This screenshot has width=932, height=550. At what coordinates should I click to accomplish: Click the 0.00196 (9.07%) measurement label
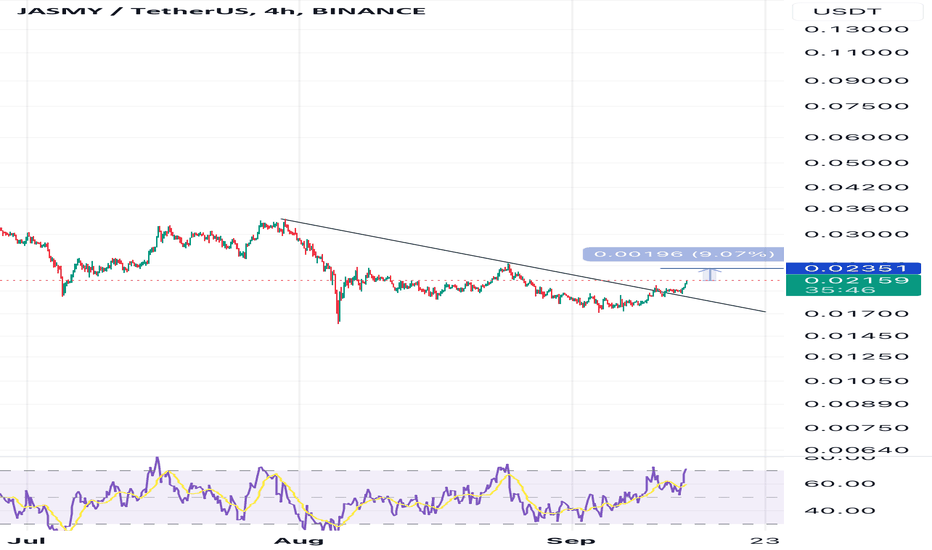tap(683, 254)
